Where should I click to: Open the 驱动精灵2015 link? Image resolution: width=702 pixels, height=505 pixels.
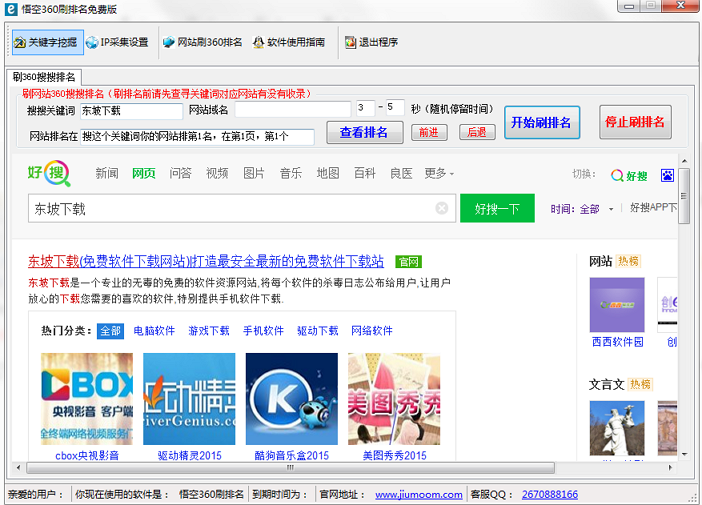click(x=189, y=455)
